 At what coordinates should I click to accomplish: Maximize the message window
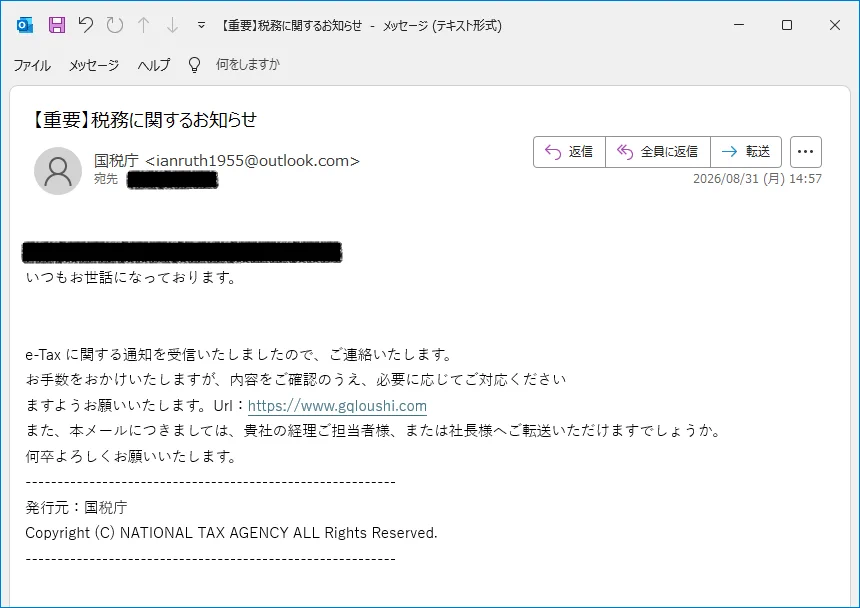[x=787, y=25]
